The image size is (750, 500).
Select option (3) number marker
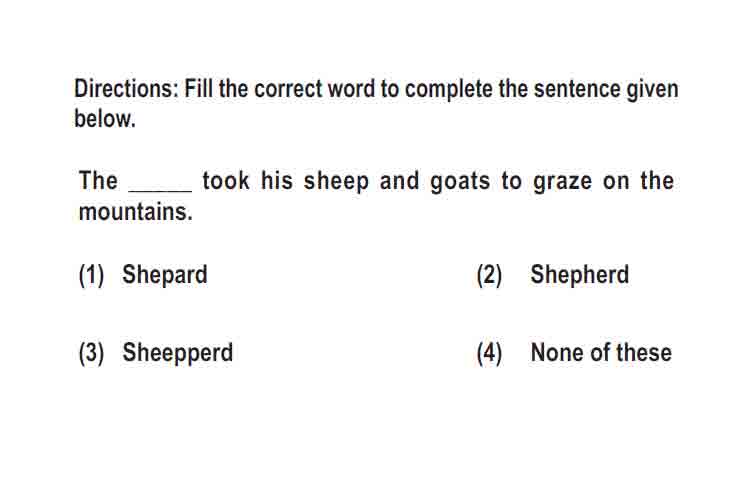coord(91,353)
